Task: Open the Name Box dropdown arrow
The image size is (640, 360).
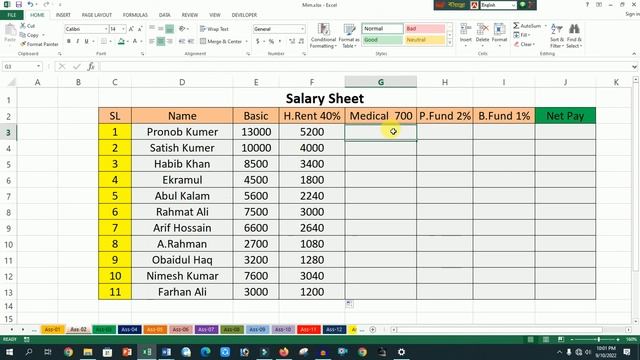Action: coord(38,66)
